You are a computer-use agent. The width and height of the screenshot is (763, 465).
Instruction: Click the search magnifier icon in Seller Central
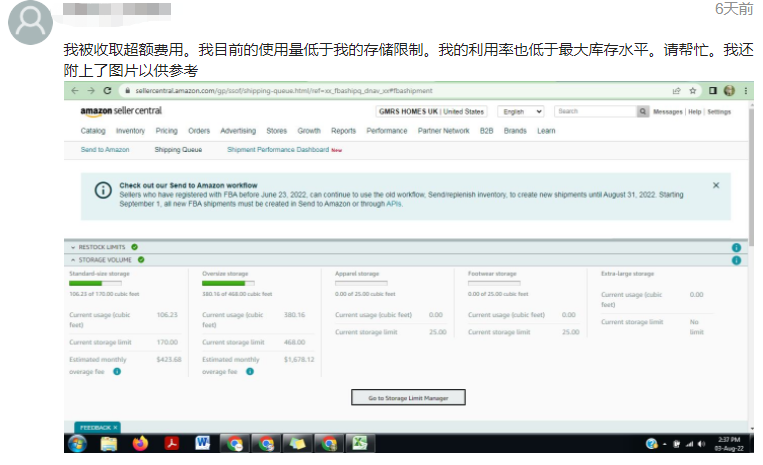[x=642, y=111]
